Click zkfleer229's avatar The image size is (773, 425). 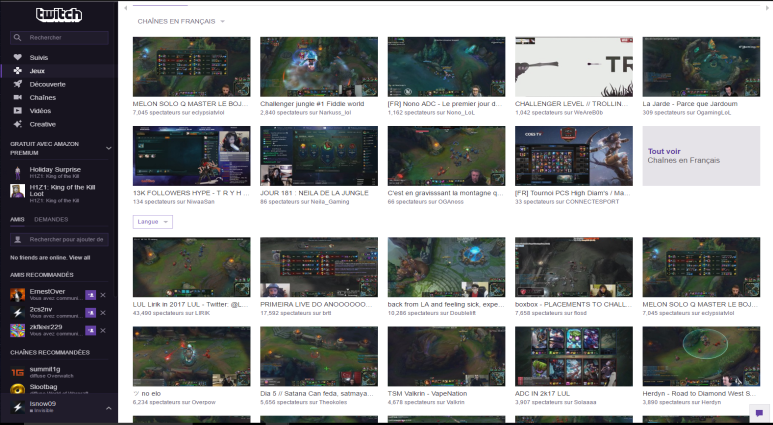pyautogui.click(x=18, y=330)
